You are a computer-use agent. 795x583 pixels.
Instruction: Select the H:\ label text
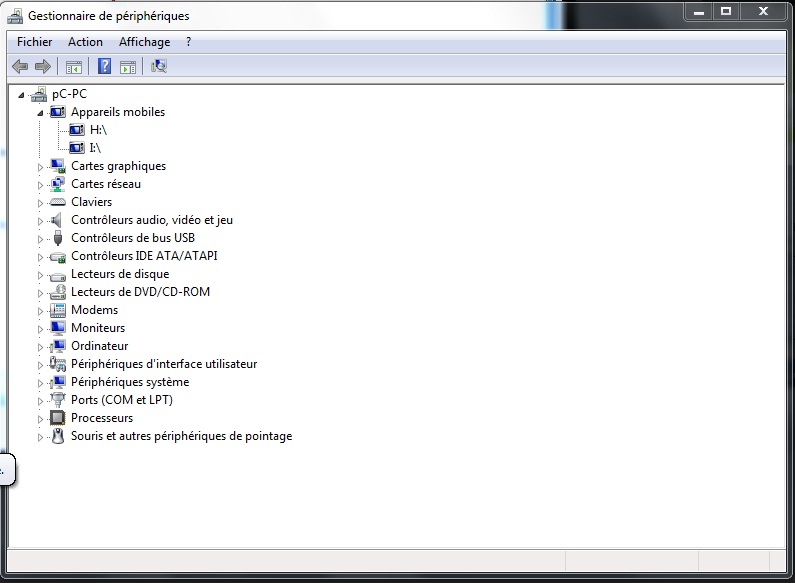pyautogui.click(x=98, y=130)
